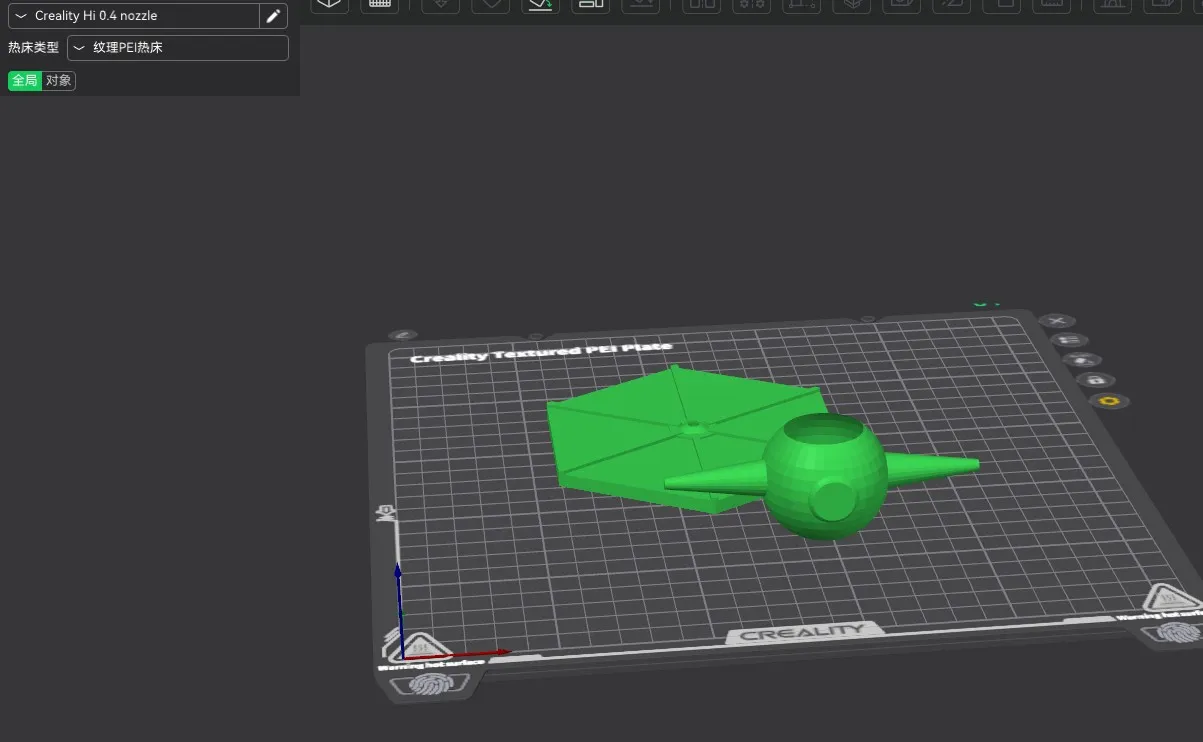This screenshot has height=742, width=1203.
Task: Click the plate lock icon
Action: [x=1095, y=381]
